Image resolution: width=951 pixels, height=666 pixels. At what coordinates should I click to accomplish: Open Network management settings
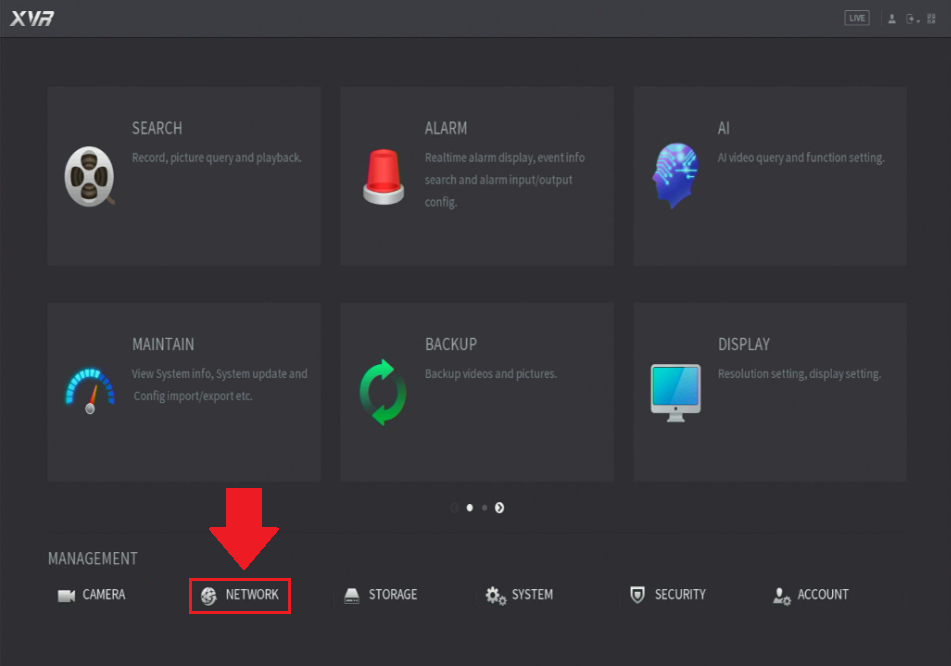[x=240, y=596]
